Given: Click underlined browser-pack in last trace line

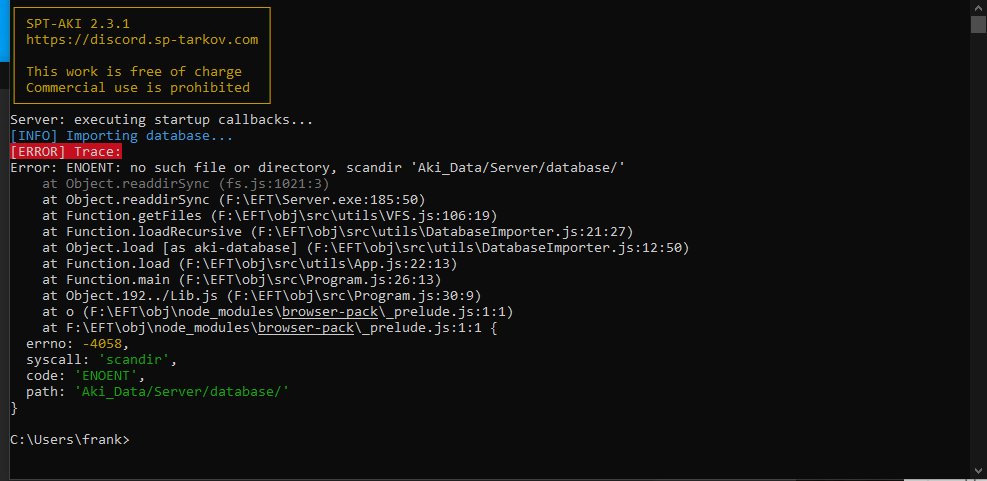Looking at the screenshot, I should (306, 327).
